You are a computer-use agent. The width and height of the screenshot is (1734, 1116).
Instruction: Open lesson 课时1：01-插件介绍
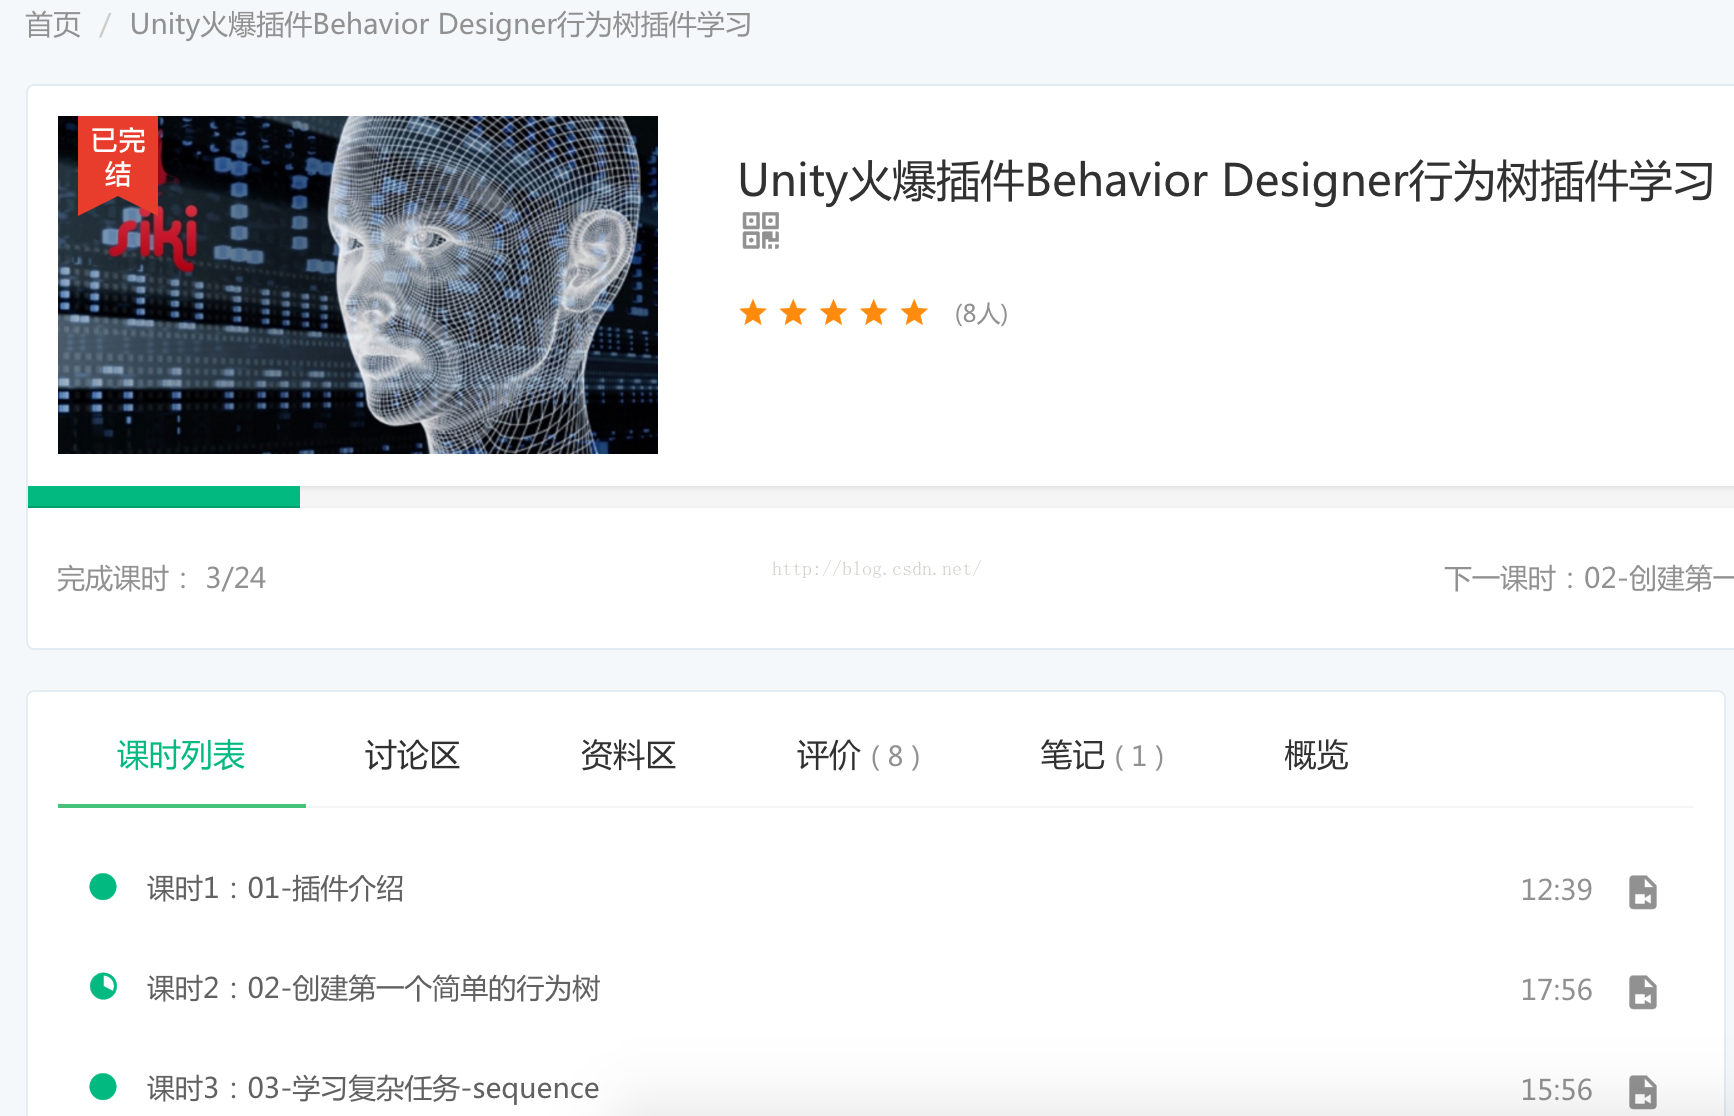[275, 888]
